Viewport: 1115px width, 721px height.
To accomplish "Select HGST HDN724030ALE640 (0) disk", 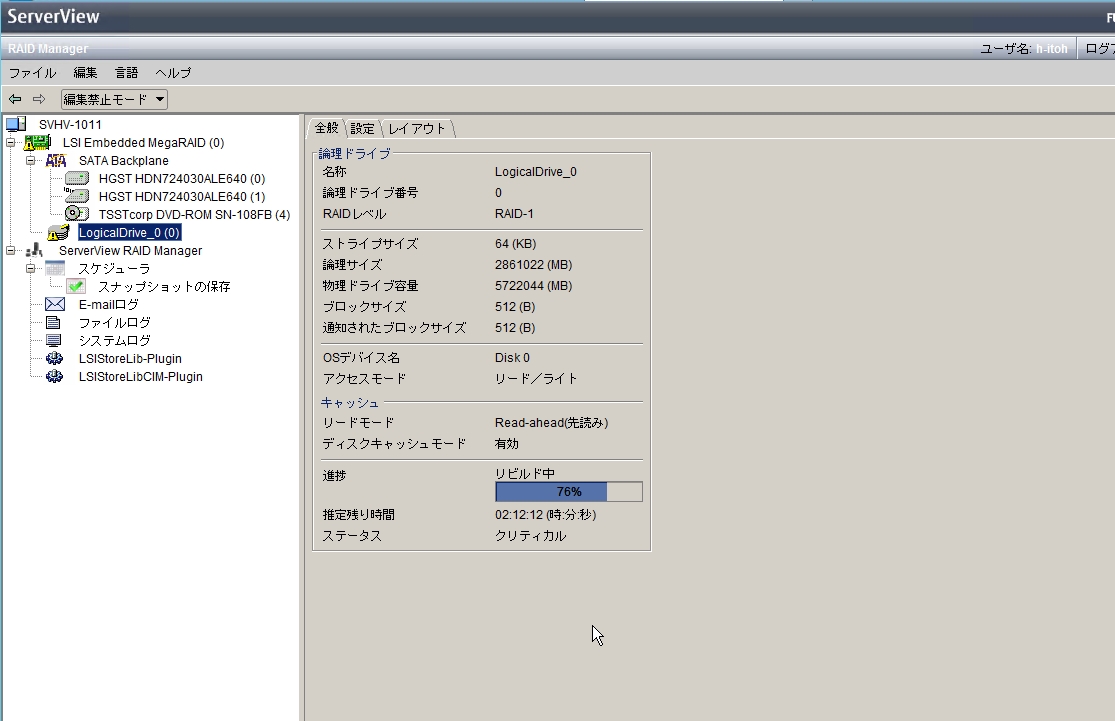I will click(182, 178).
